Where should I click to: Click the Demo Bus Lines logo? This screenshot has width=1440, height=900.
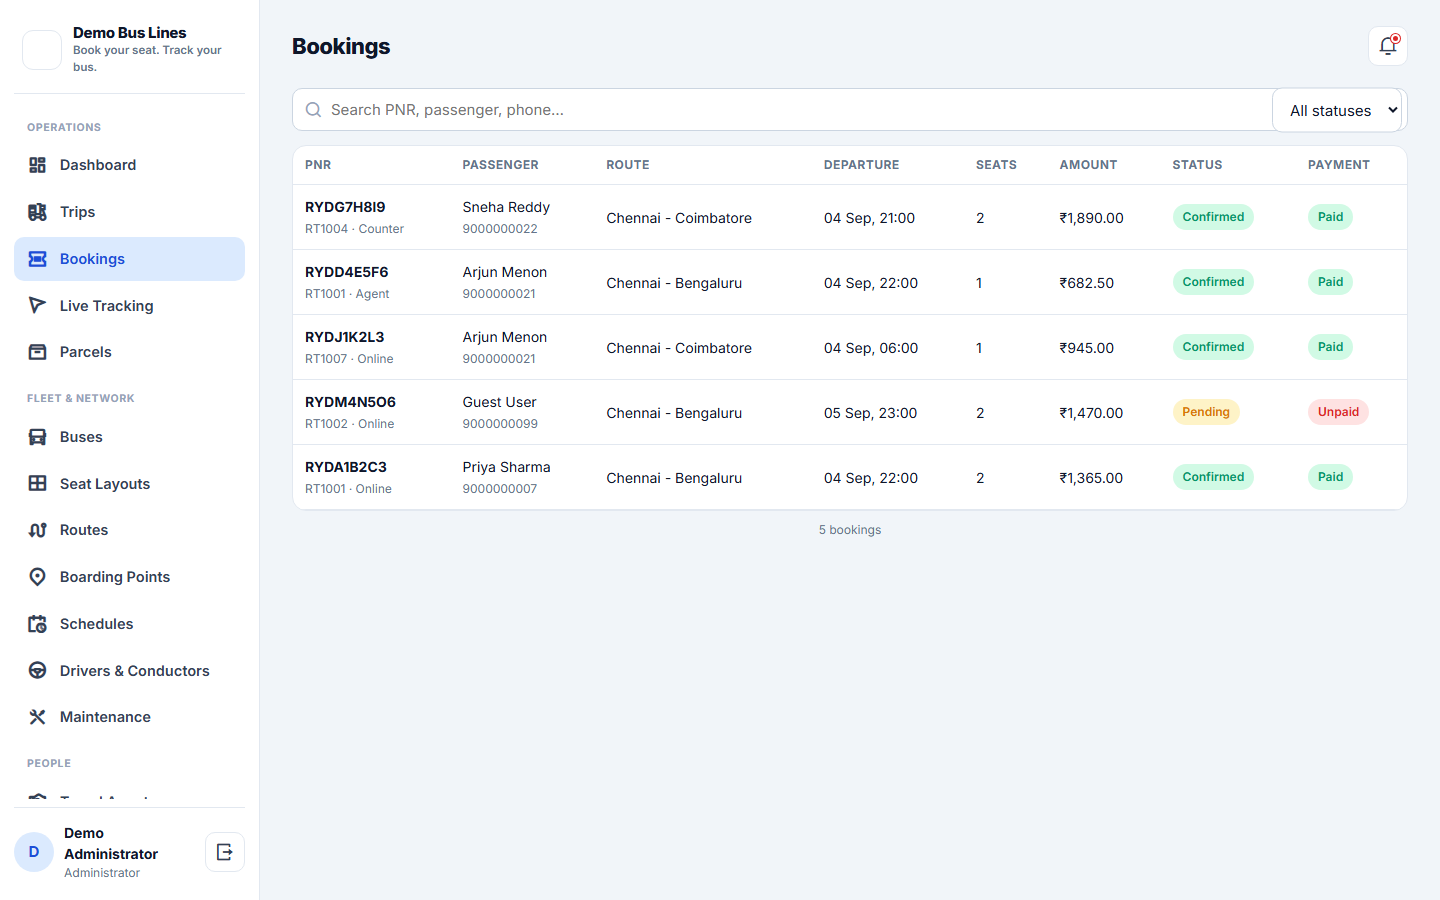click(x=42, y=50)
